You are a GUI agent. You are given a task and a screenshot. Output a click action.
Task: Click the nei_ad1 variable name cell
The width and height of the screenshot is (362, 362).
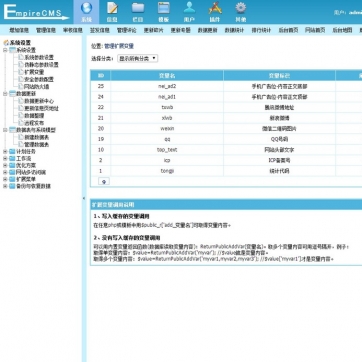click(167, 97)
